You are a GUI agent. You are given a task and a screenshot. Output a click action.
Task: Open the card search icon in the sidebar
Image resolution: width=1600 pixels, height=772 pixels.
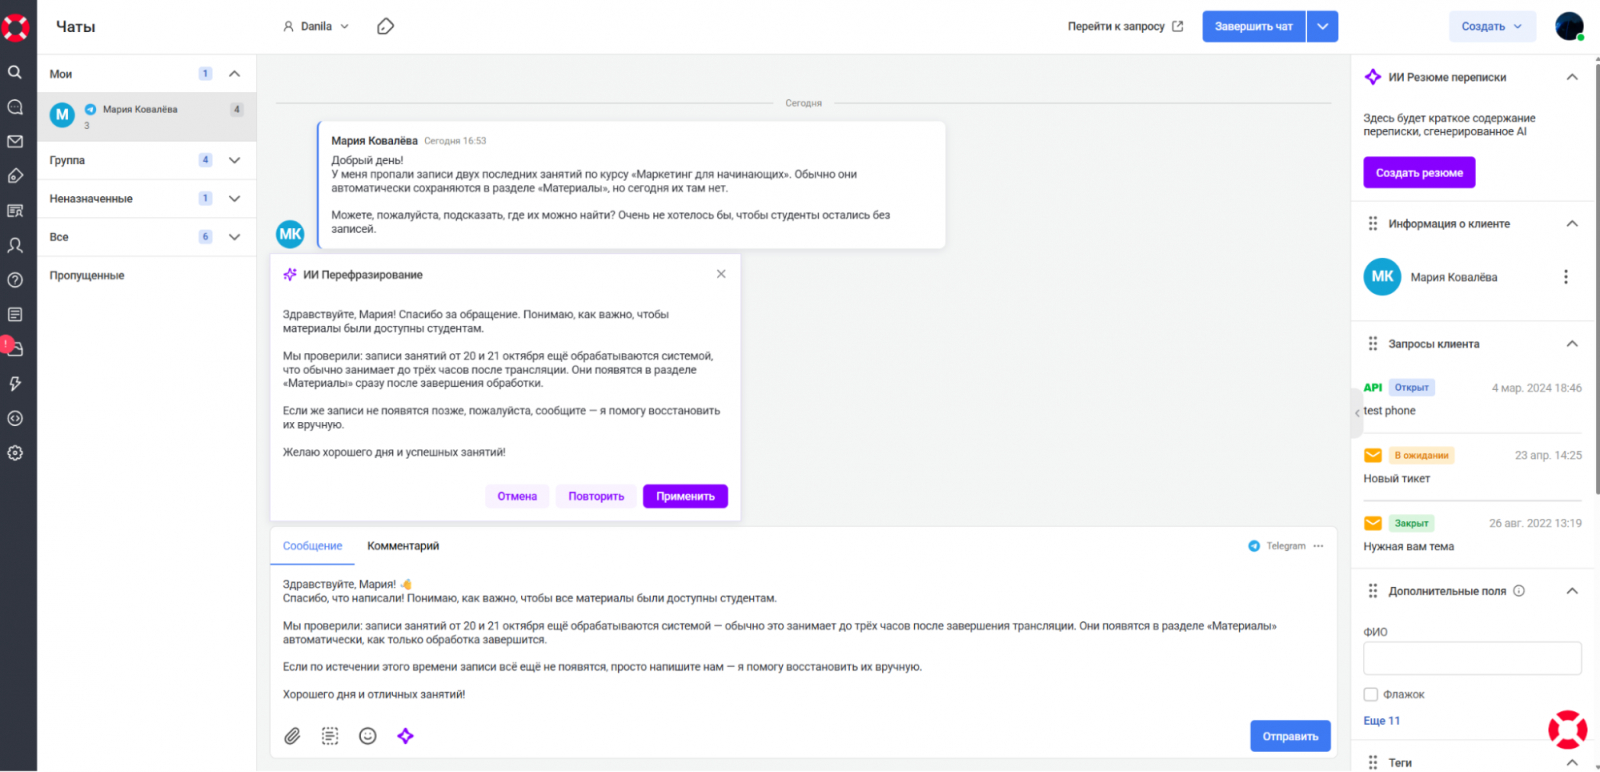pos(15,211)
